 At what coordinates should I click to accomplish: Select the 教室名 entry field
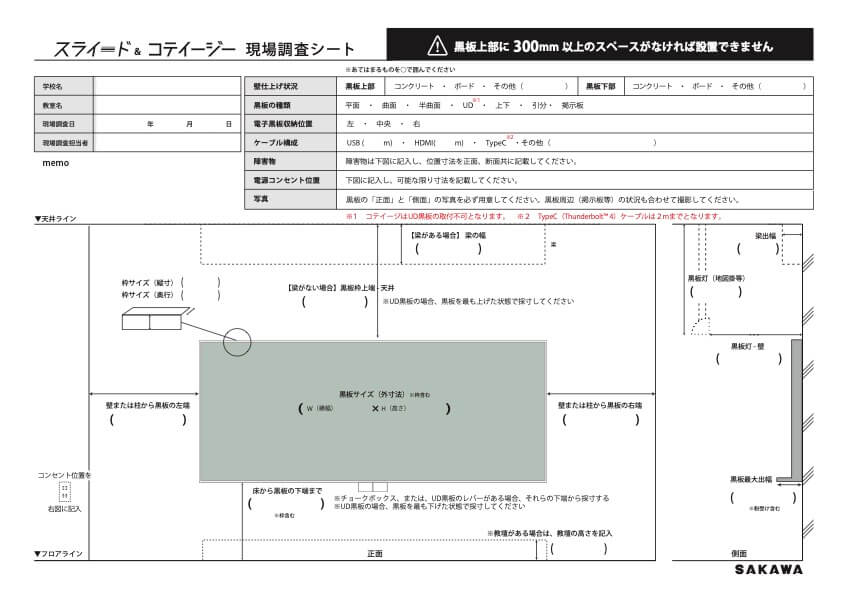pos(167,105)
